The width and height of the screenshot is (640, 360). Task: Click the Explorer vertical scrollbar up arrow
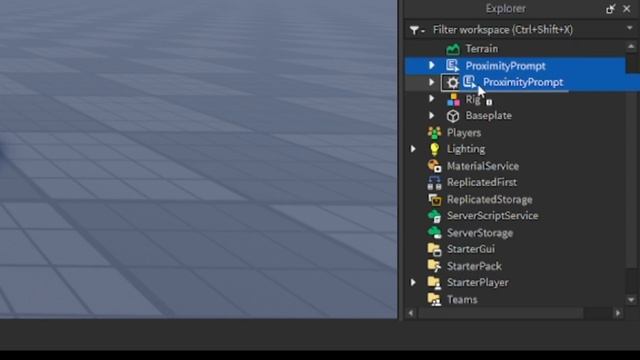coord(631,46)
